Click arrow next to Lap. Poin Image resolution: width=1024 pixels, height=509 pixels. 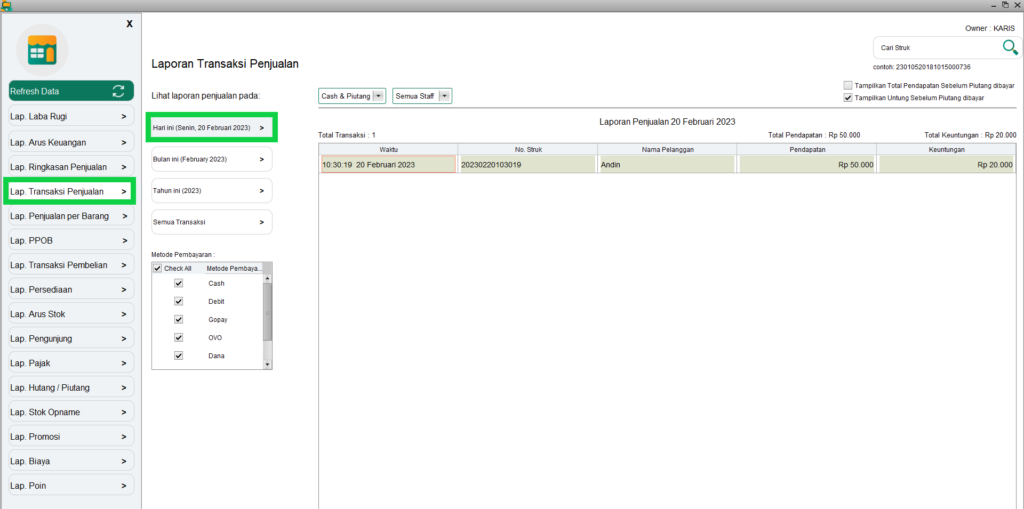coord(123,485)
